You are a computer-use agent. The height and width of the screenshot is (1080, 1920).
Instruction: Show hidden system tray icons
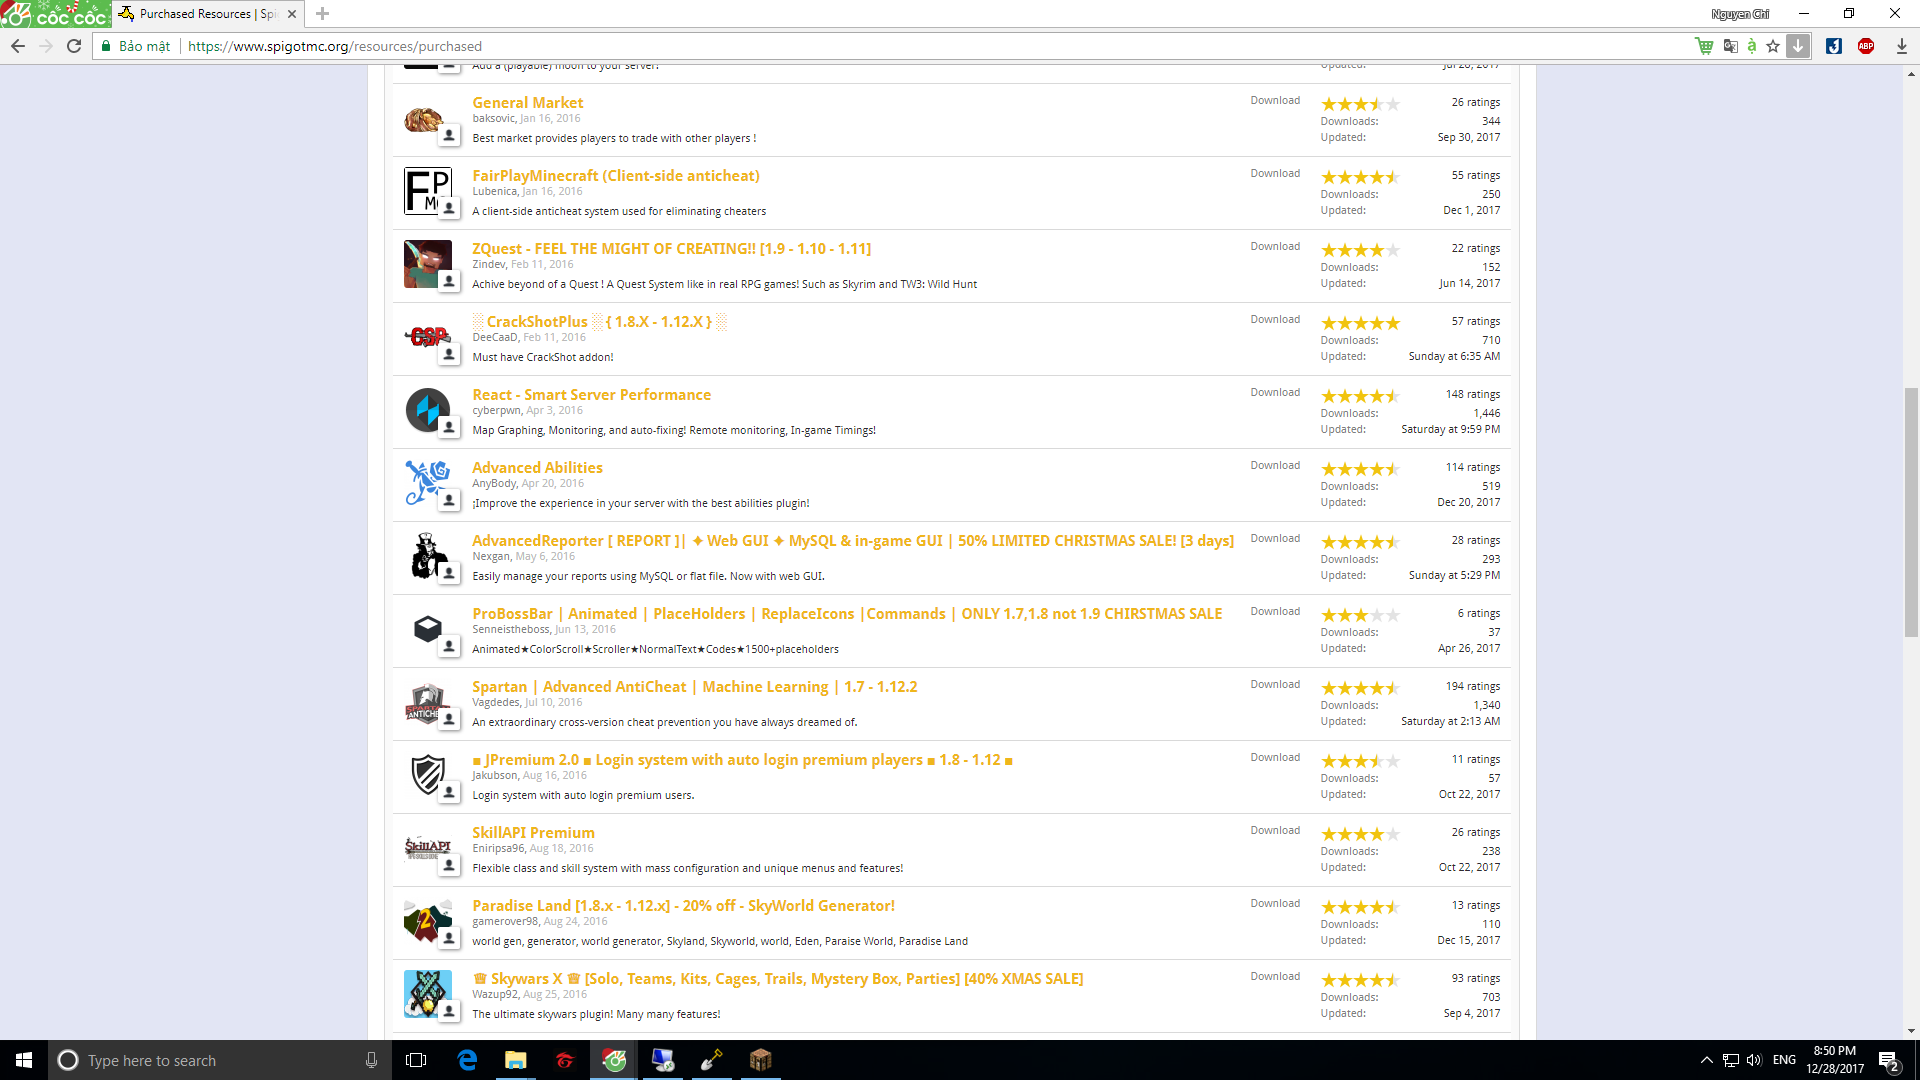(x=1706, y=1060)
